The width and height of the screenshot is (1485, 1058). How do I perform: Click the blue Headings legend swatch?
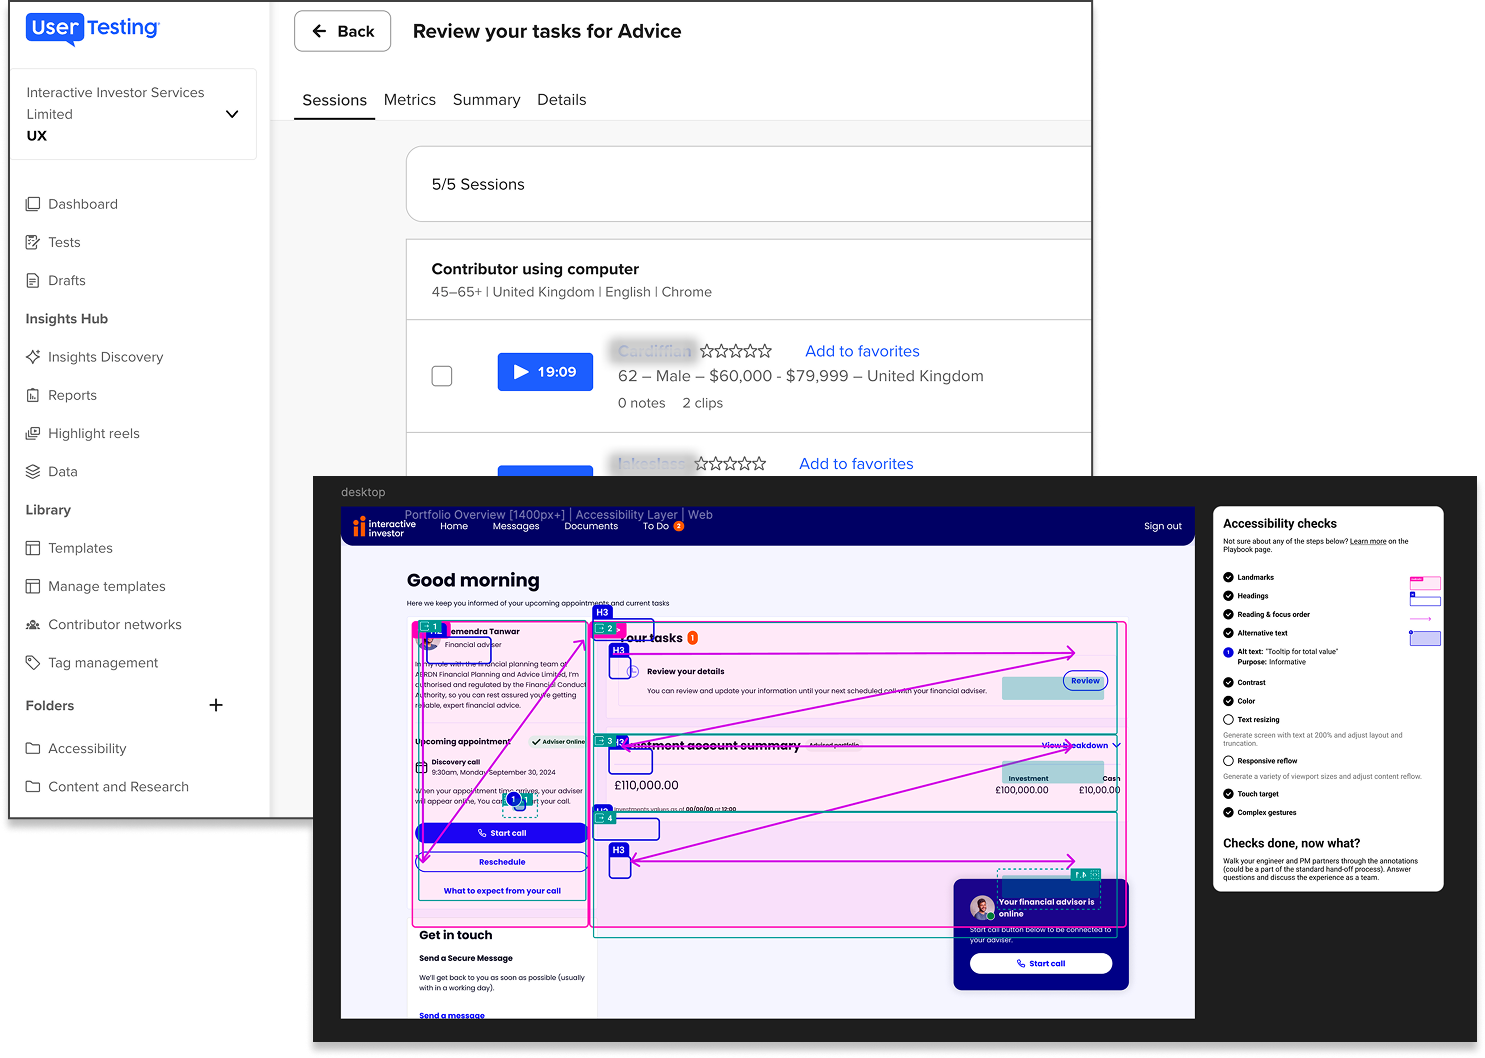[1425, 599]
